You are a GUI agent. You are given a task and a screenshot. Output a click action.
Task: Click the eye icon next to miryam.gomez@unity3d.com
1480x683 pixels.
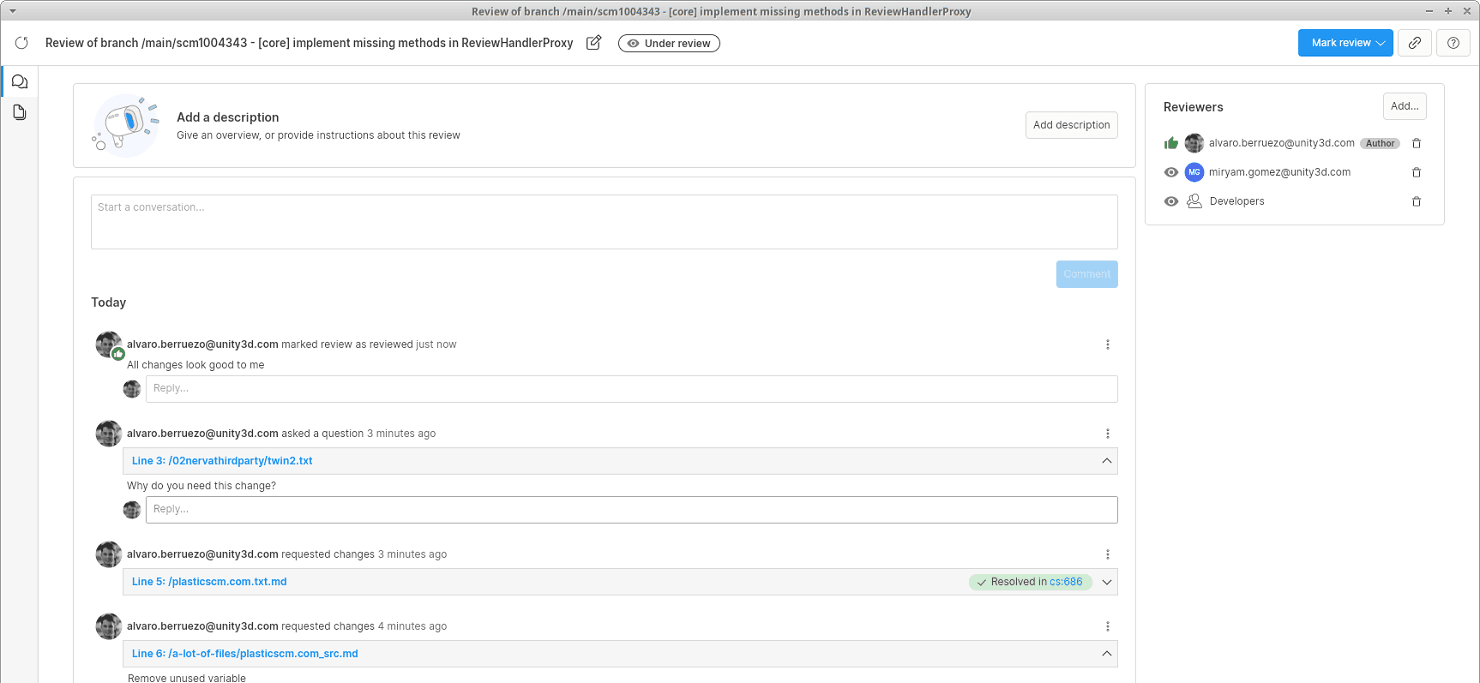pyautogui.click(x=1170, y=172)
